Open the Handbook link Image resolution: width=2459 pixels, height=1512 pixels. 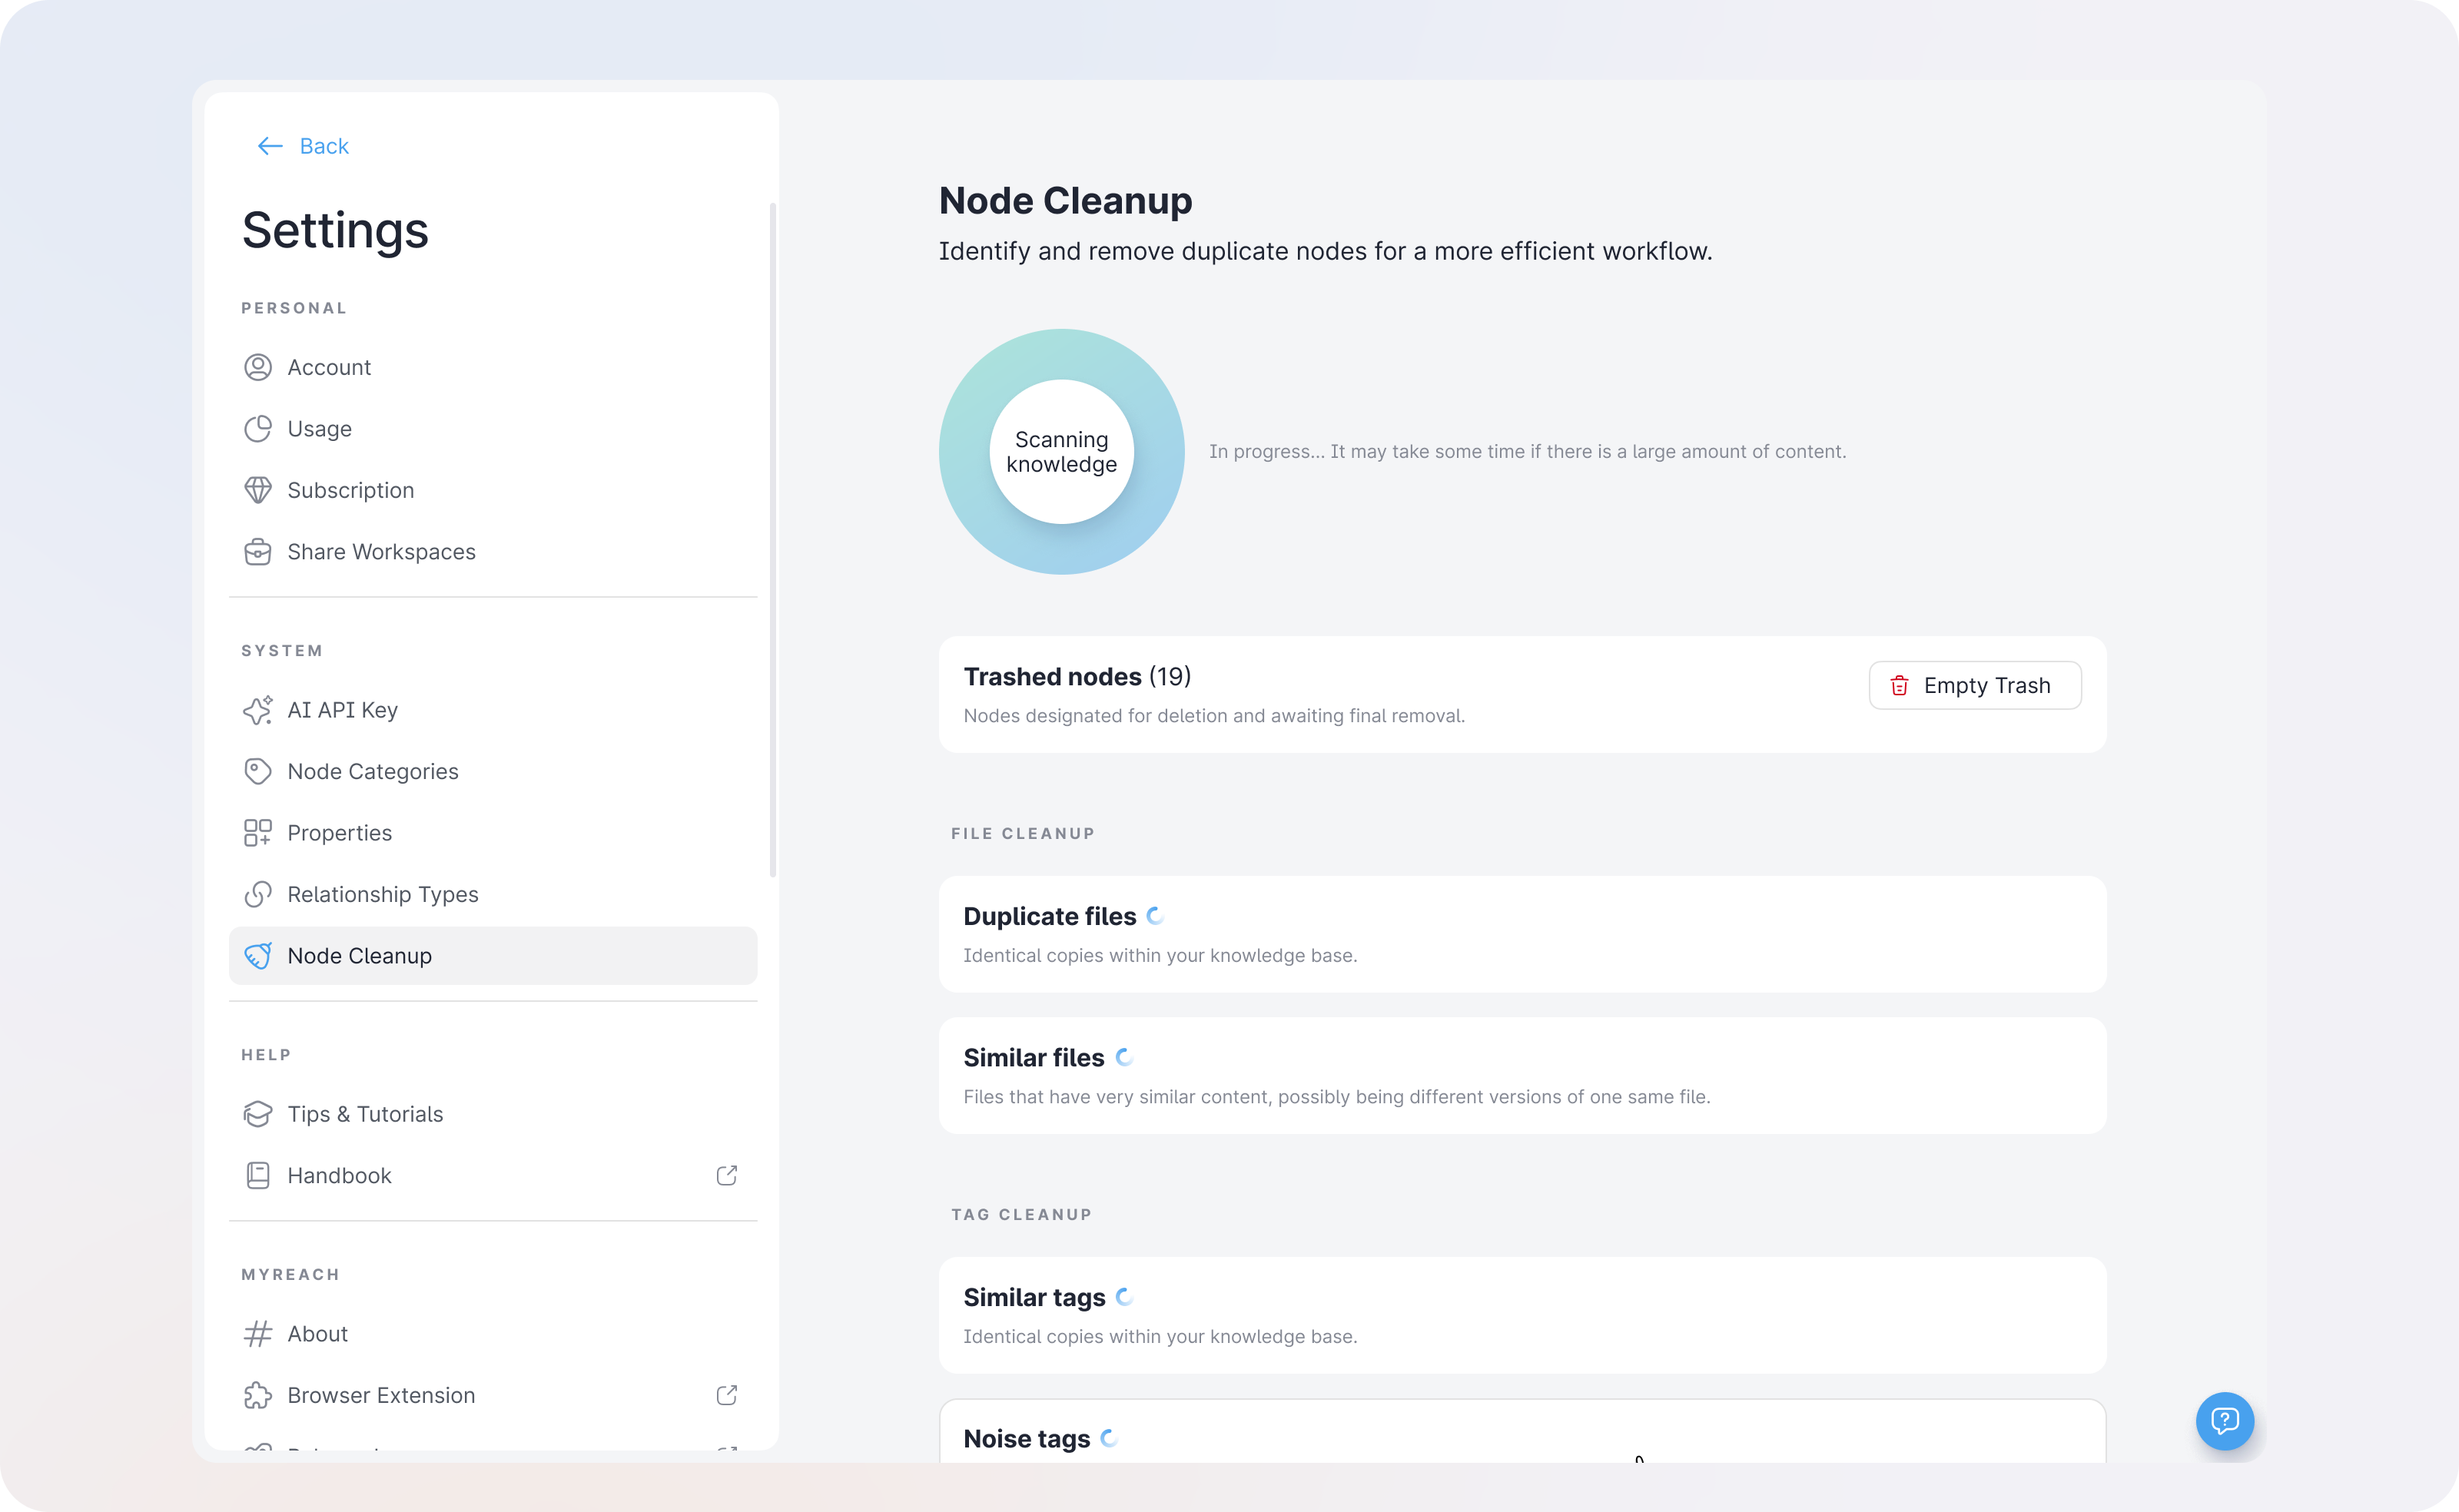(493, 1175)
